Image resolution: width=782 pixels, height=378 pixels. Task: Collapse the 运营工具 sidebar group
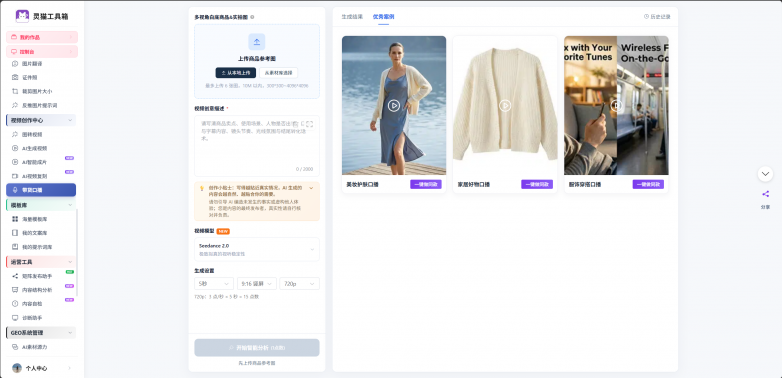click(70, 262)
